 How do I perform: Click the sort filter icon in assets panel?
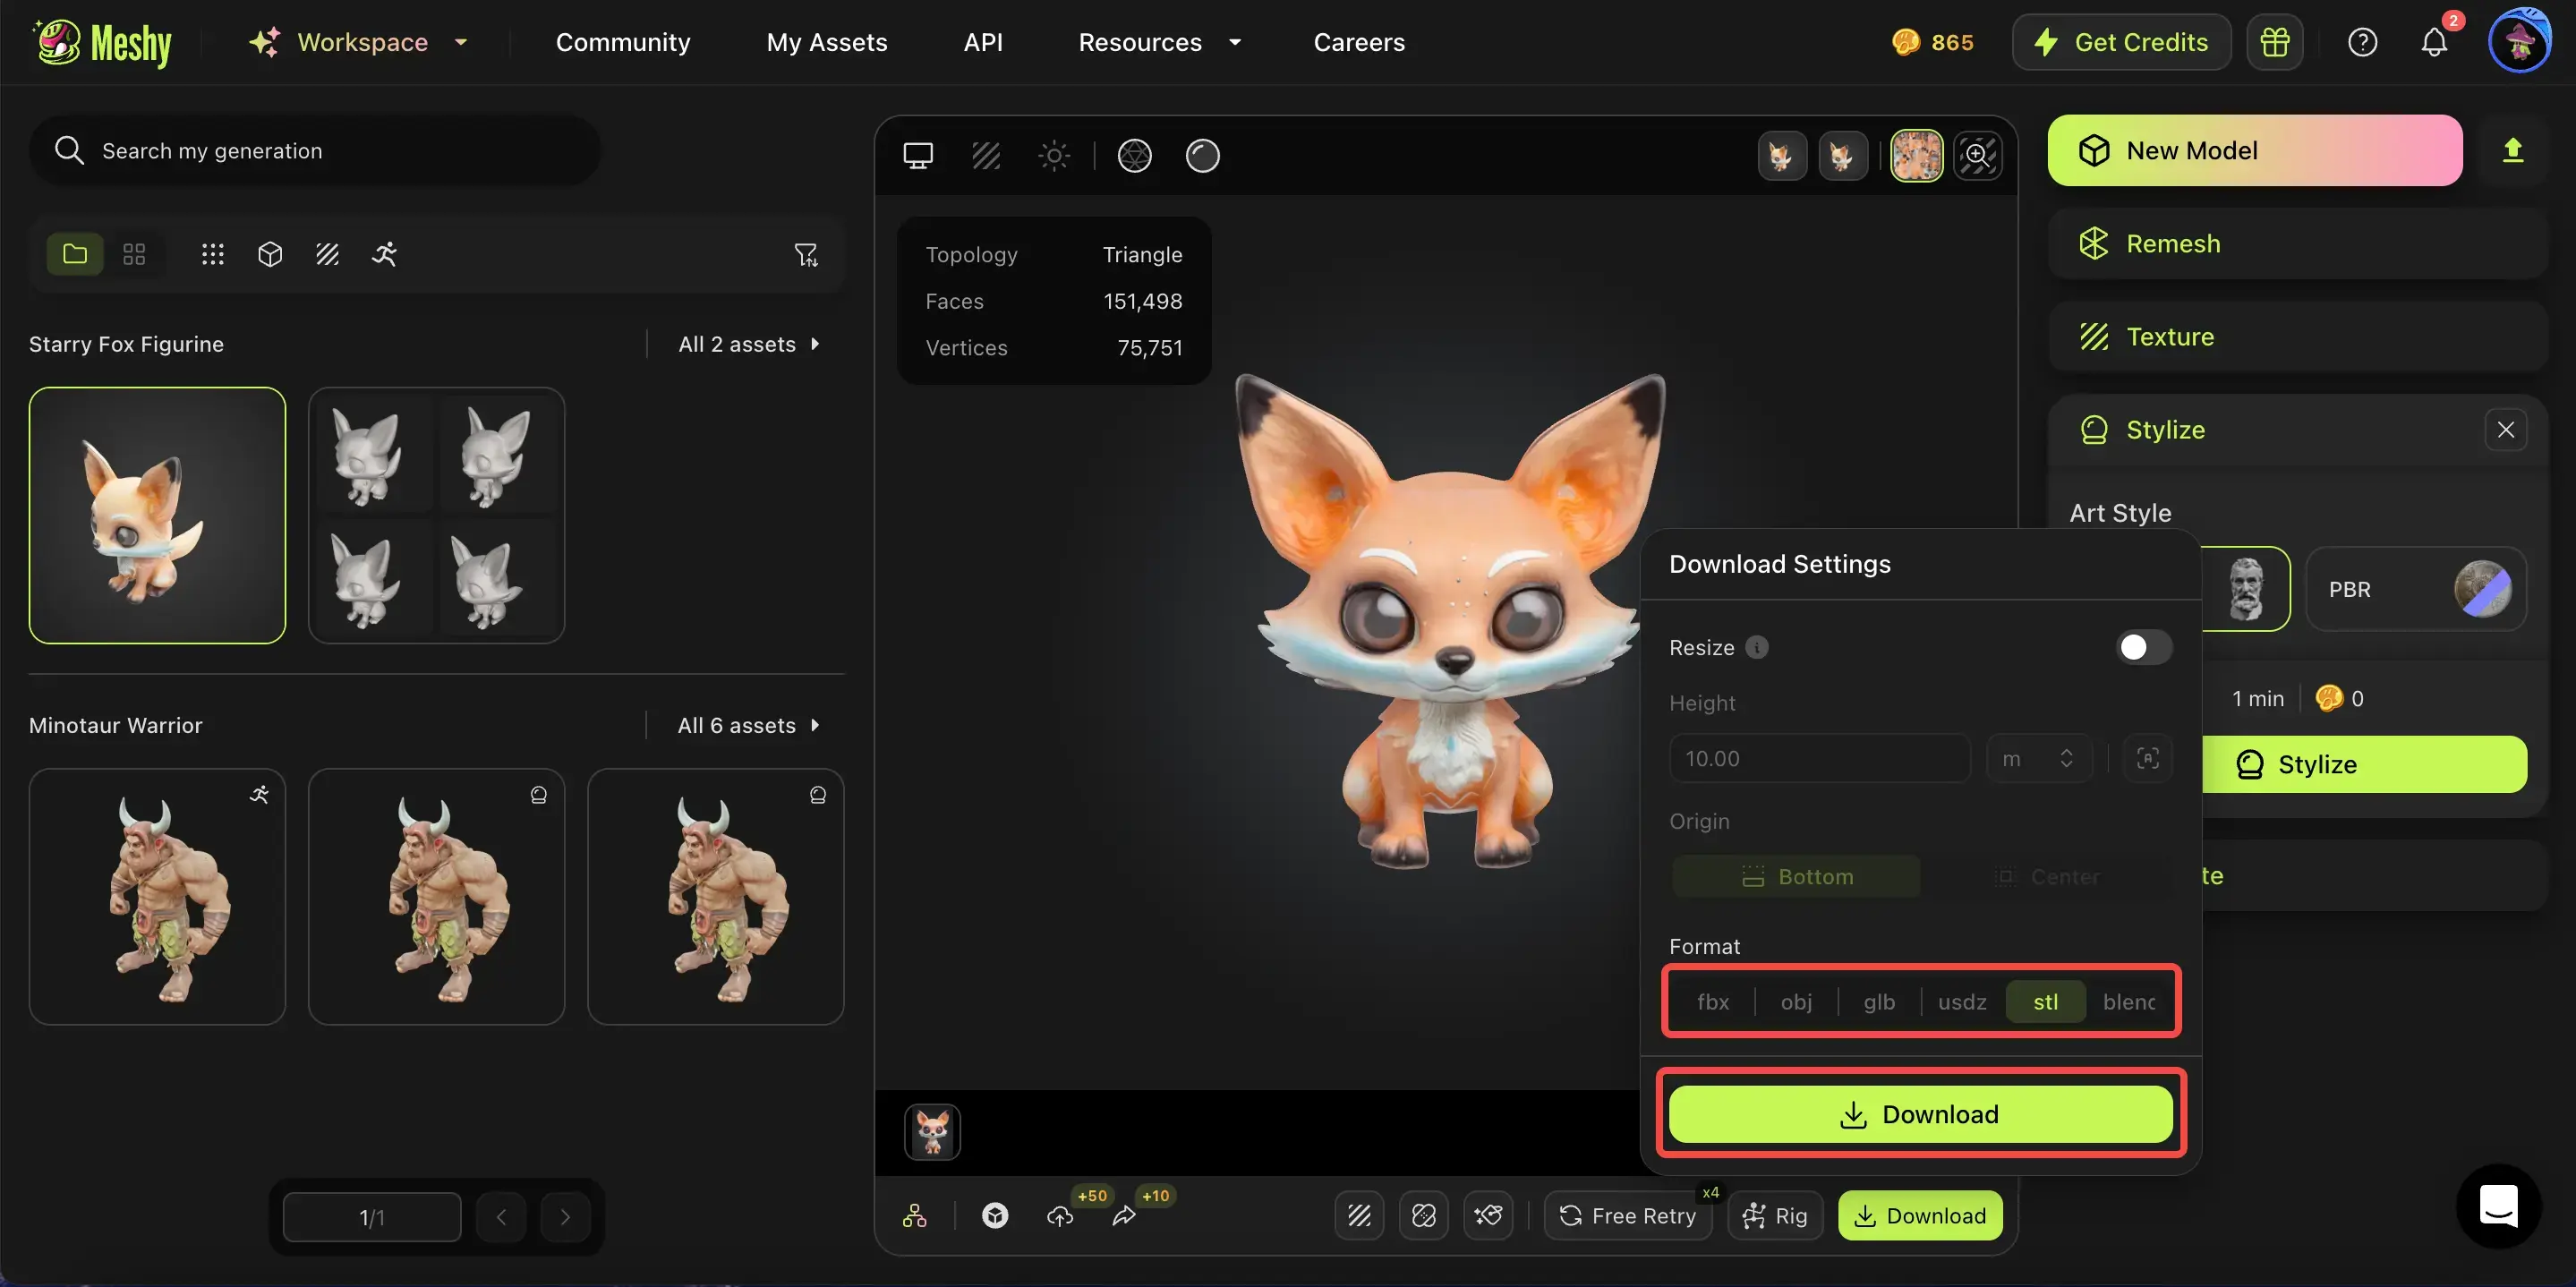(805, 254)
